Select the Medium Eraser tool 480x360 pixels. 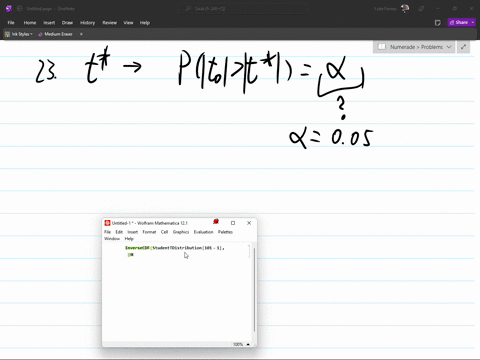tap(55, 34)
